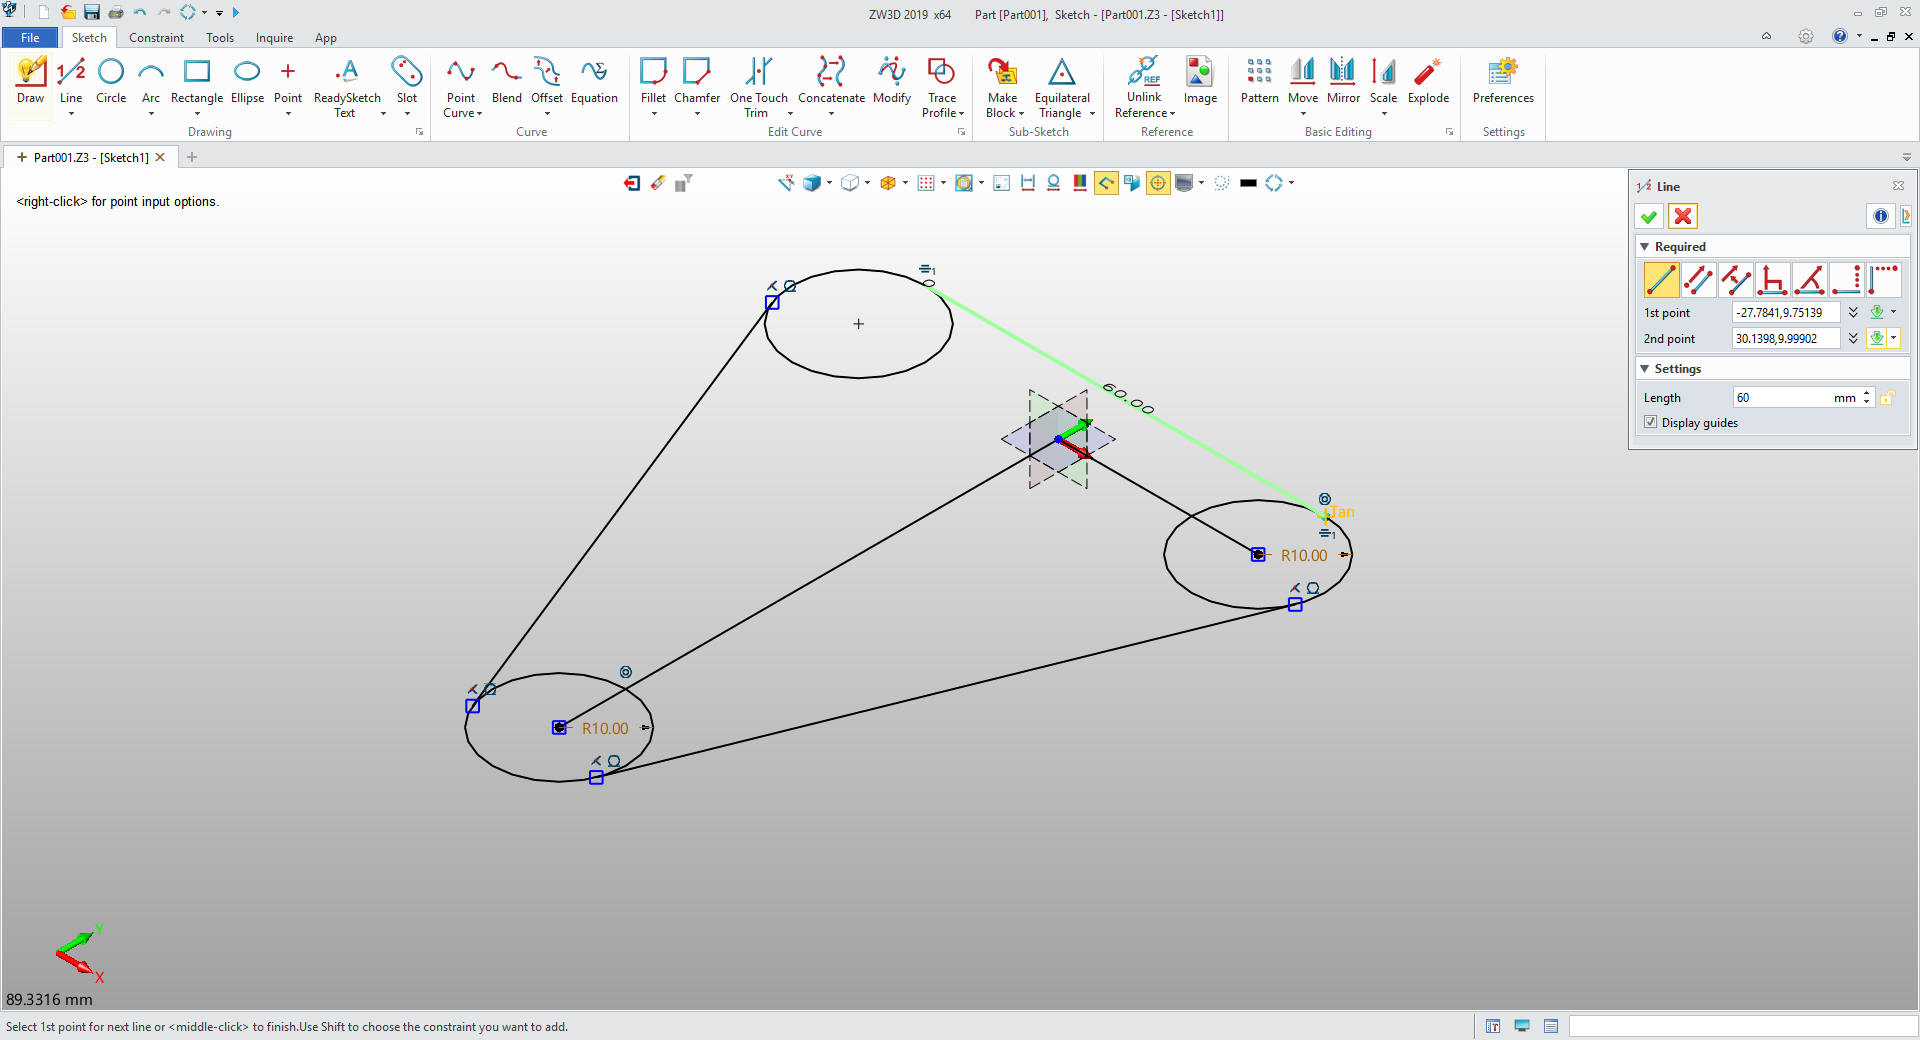Switch to the App tab
The image size is (1920, 1040).
[326, 38]
